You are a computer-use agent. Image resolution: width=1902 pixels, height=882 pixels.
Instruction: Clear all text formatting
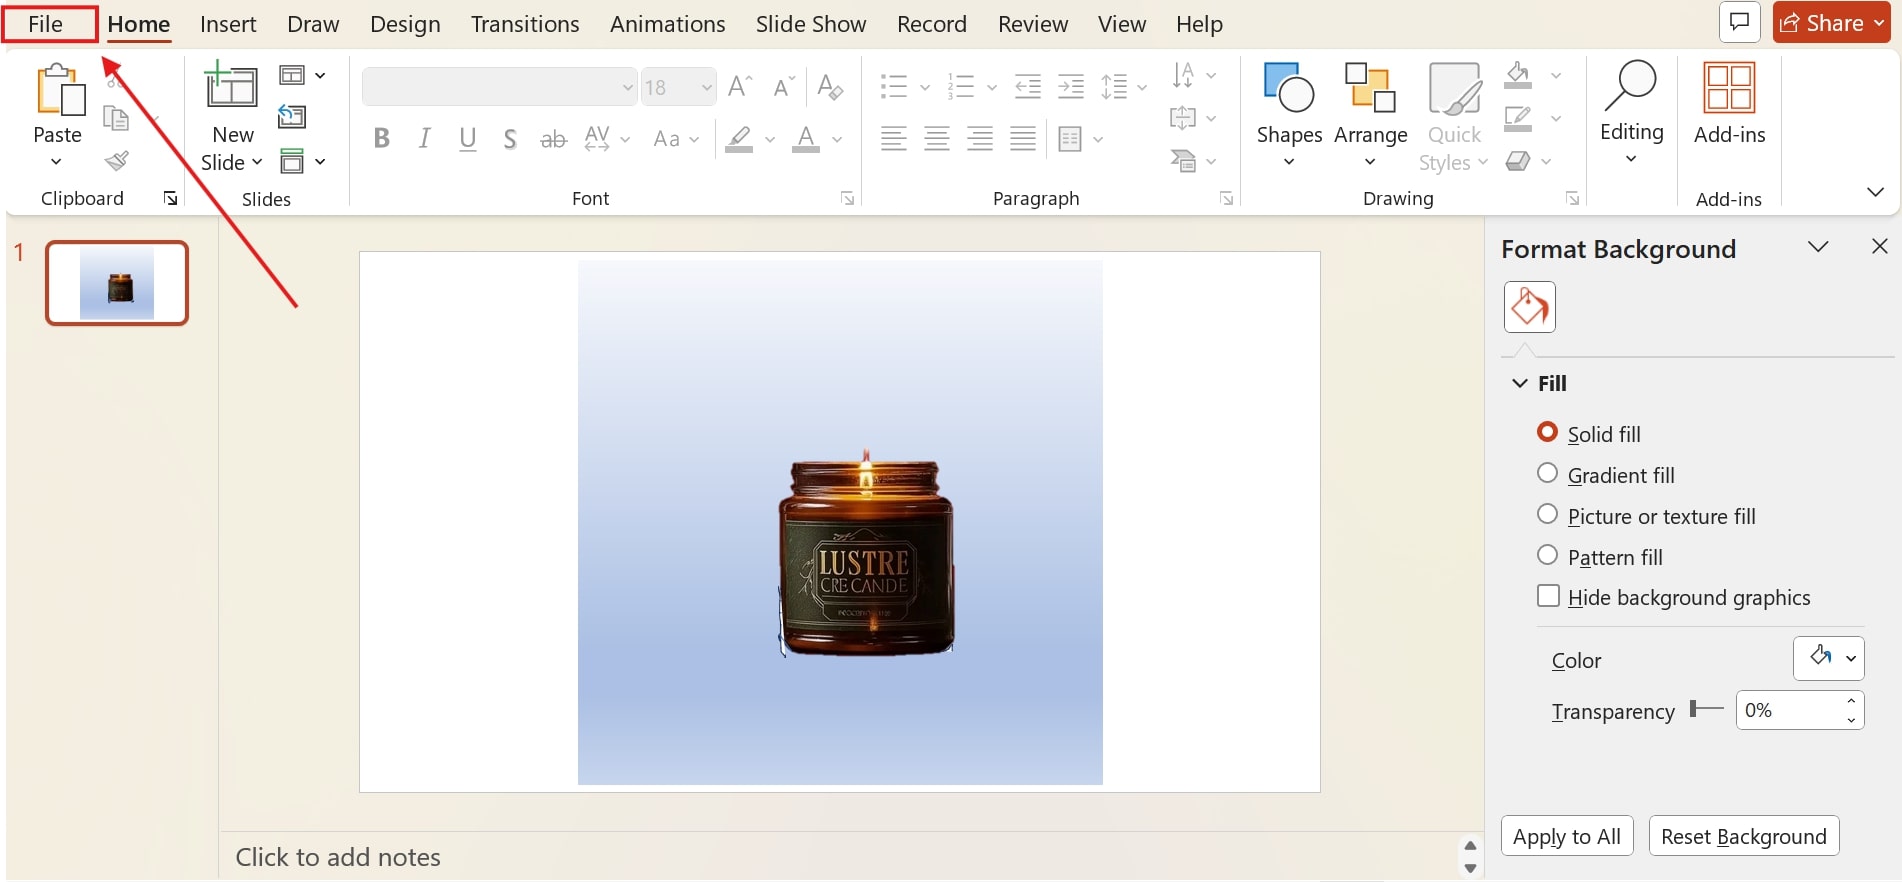coord(830,87)
